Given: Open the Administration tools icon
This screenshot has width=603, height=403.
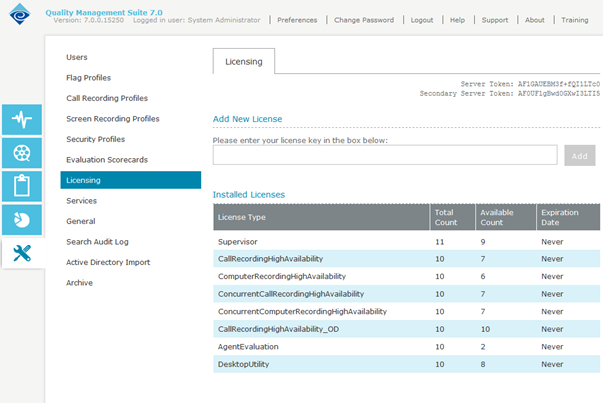Looking at the screenshot, I should pos(22,253).
